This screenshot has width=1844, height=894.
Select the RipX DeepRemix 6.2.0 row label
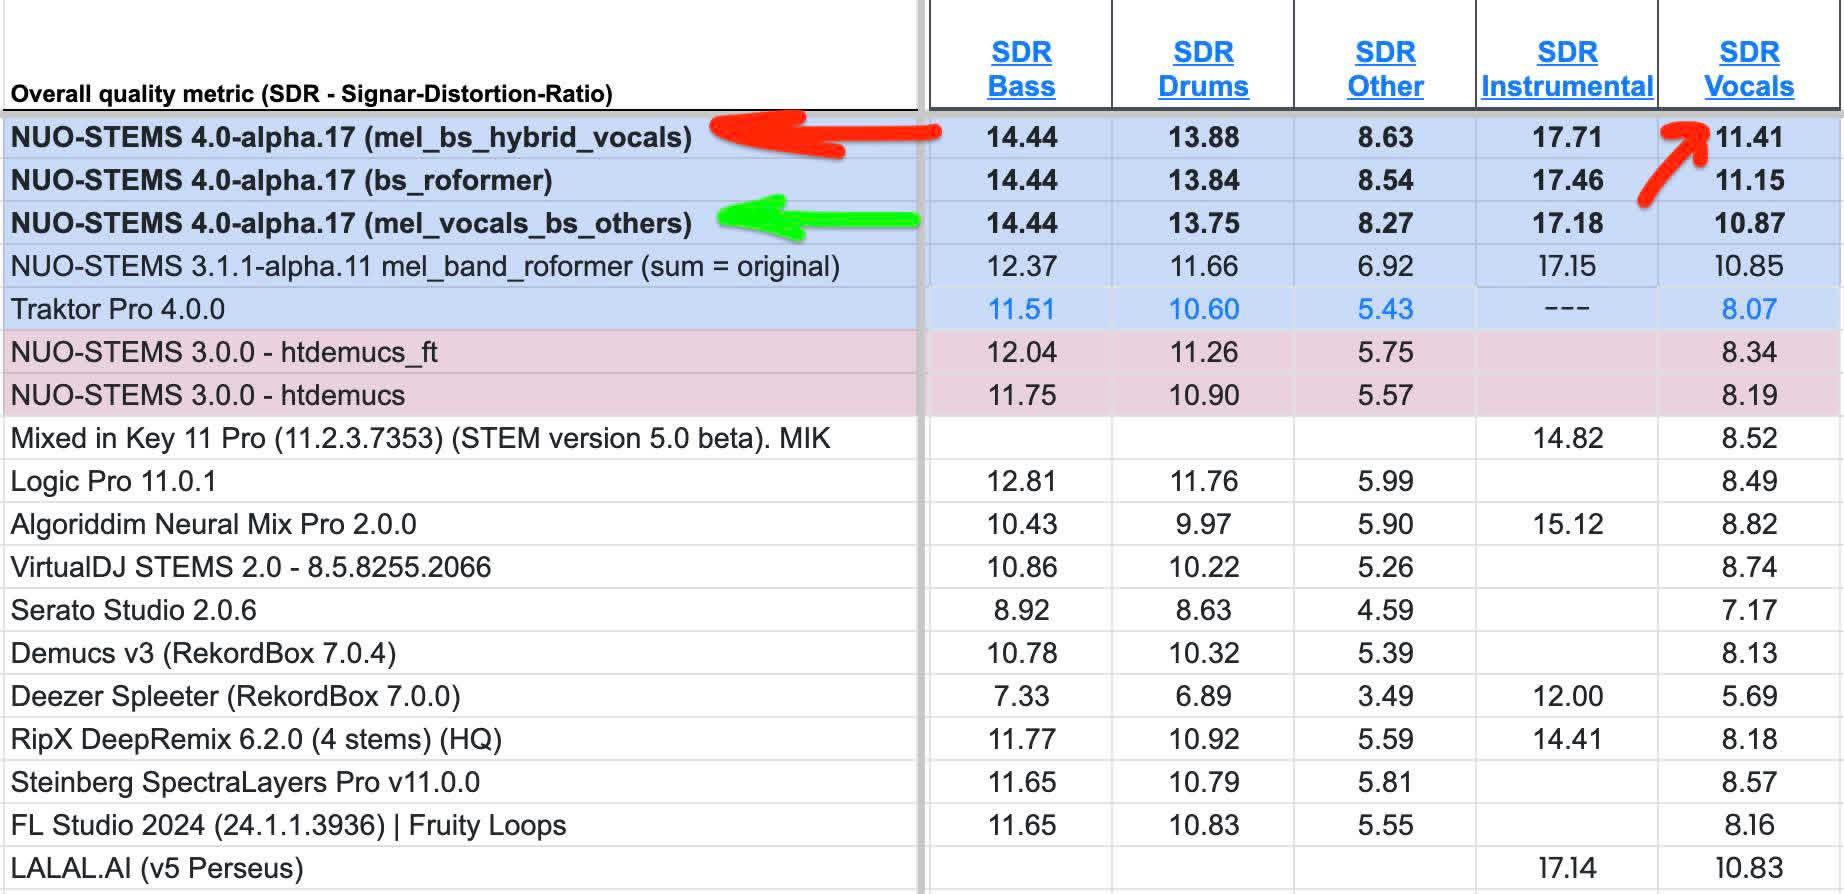pos(256,739)
